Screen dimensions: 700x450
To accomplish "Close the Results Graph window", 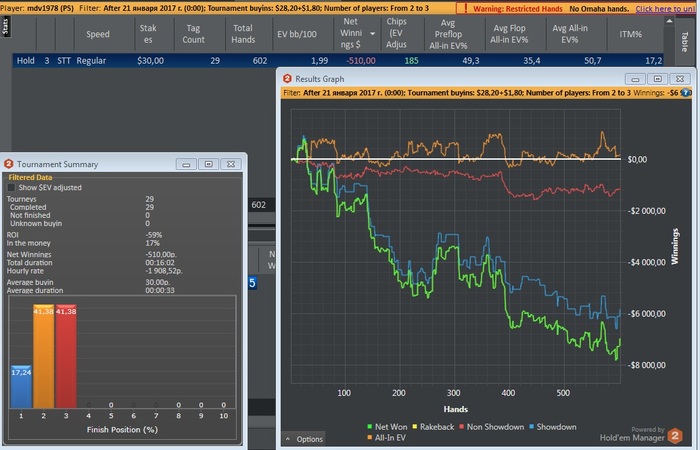I will pos(679,79).
